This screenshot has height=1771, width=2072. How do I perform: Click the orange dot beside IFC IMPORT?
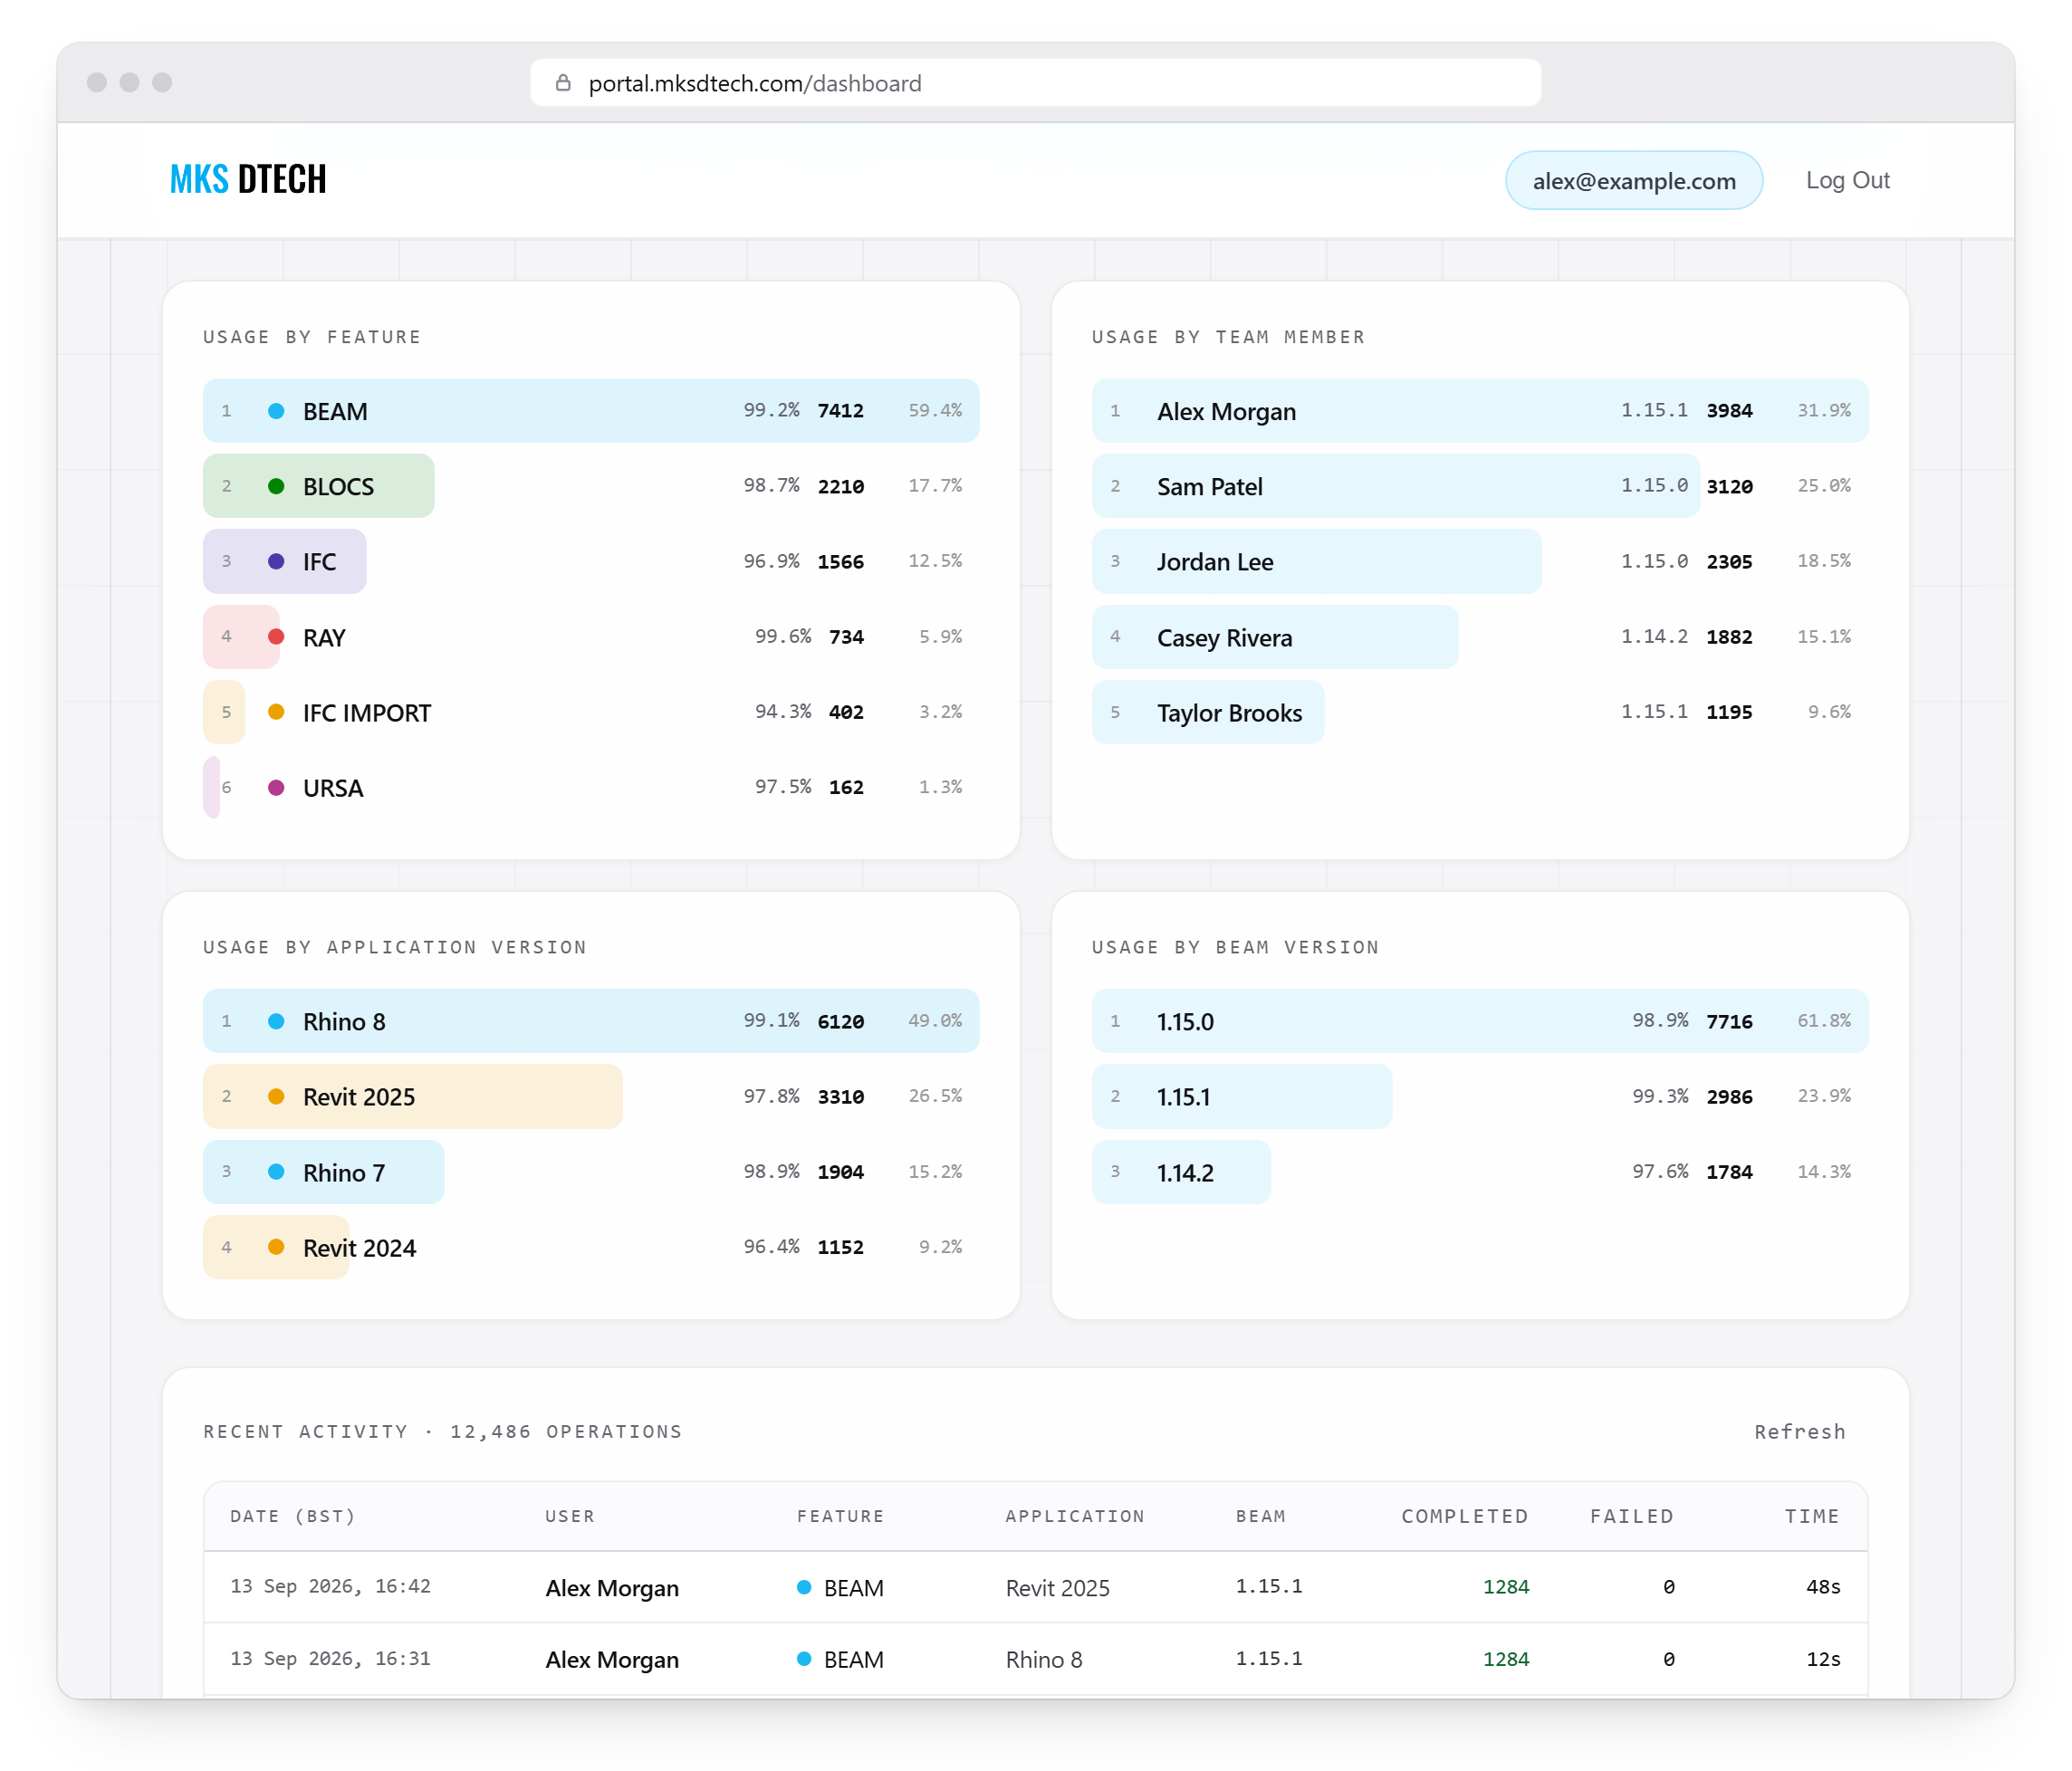click(x=276, y=712)
